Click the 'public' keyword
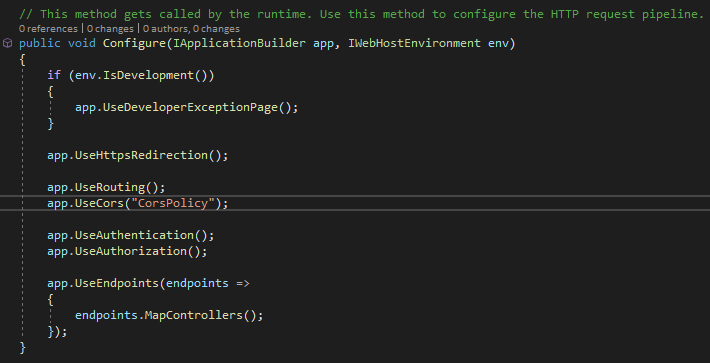 40,43
